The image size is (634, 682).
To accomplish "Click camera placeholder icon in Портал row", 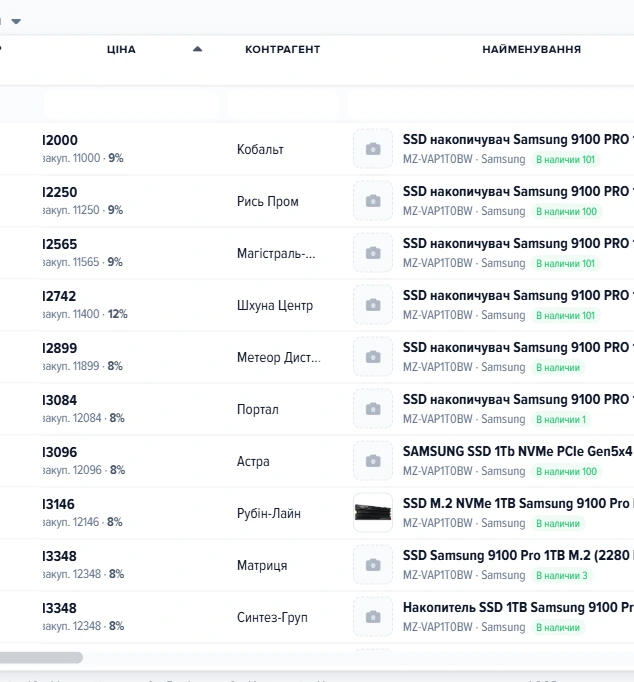I will click(x=373, y=409).
